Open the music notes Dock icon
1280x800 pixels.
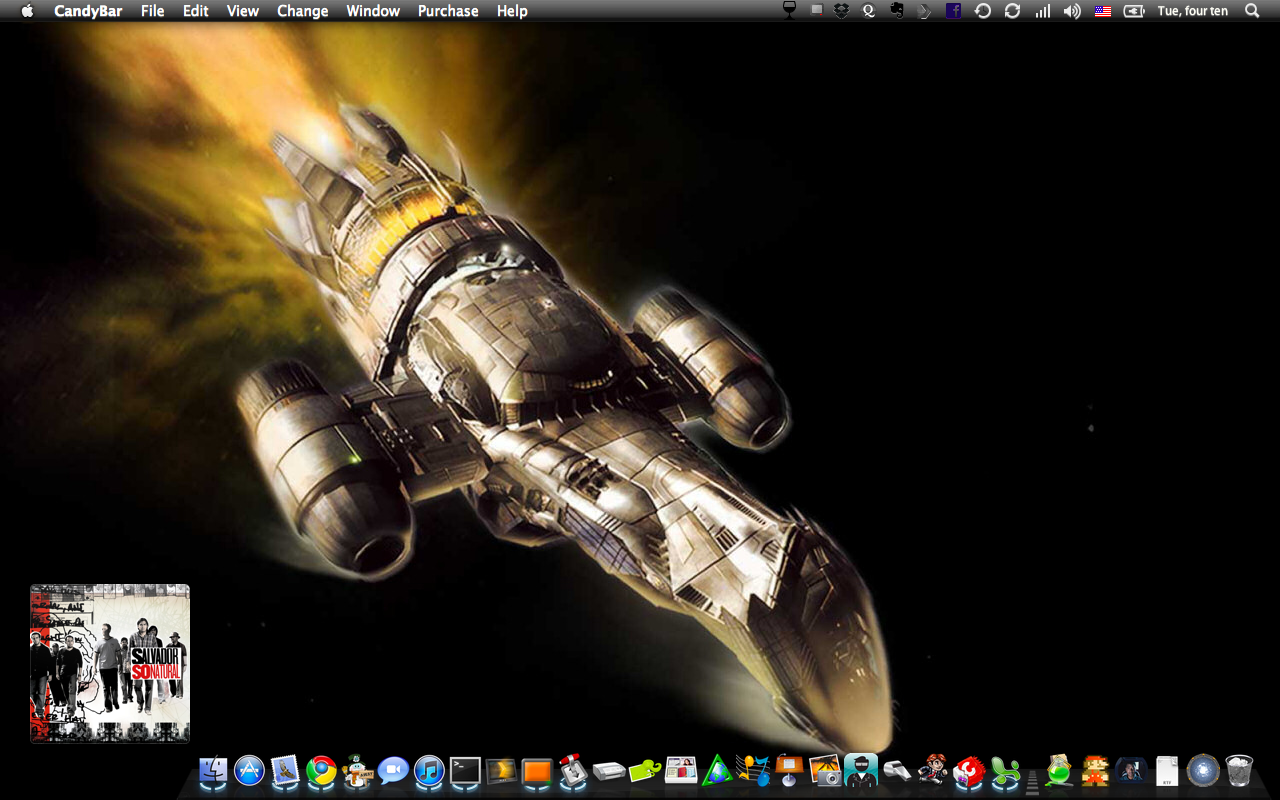coord(753,770)
